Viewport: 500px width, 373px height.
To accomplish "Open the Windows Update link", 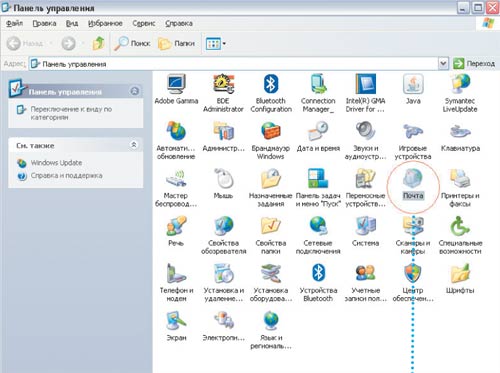I will point(56,163).
